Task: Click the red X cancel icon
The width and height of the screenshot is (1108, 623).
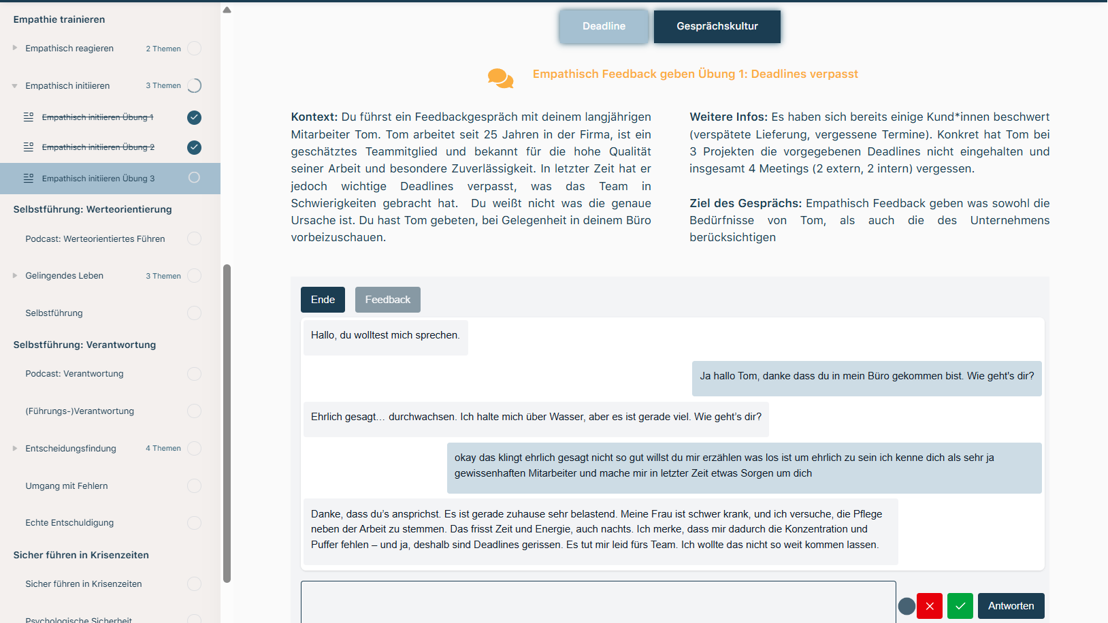Action: 929,606
